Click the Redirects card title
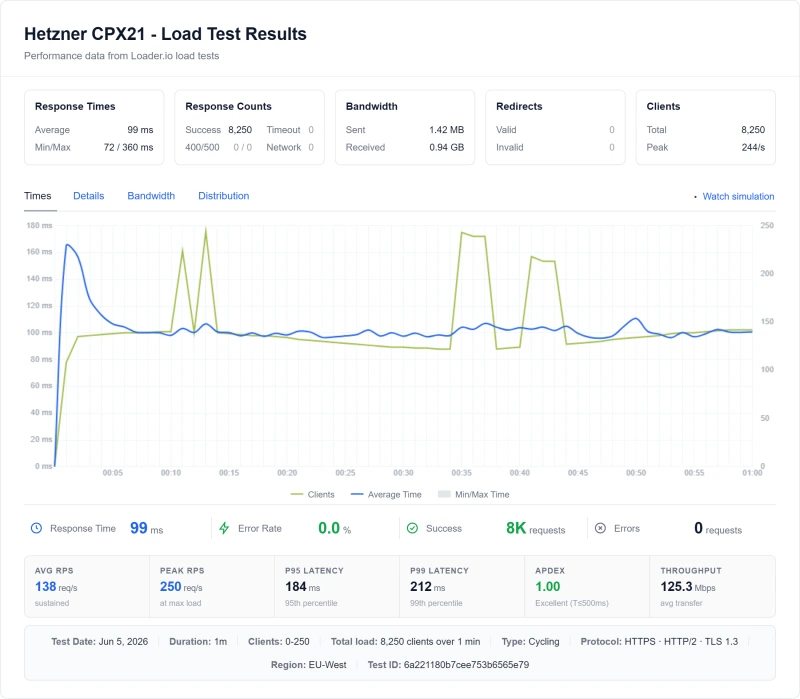Viewport: 800px width, 699px height. [x=519, y=106]
